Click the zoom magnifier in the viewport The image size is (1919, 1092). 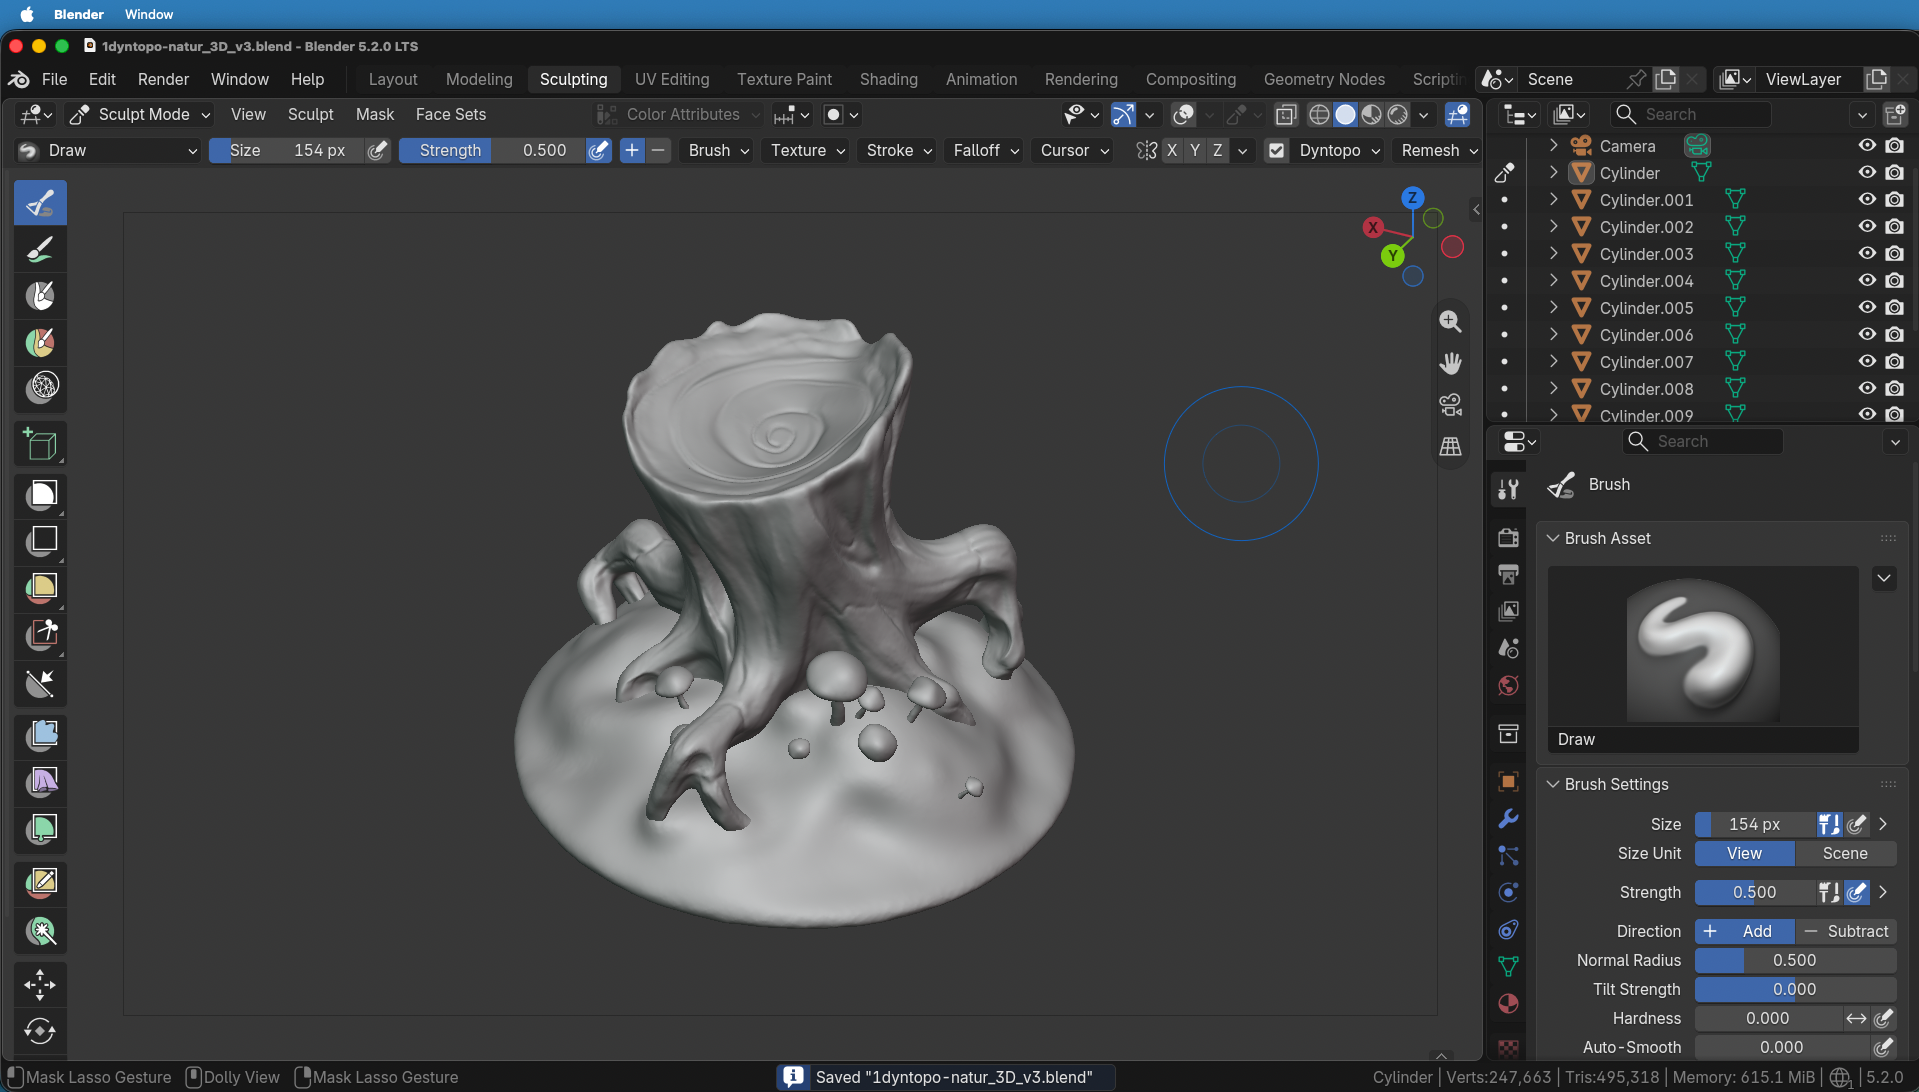pos(1450,322)
